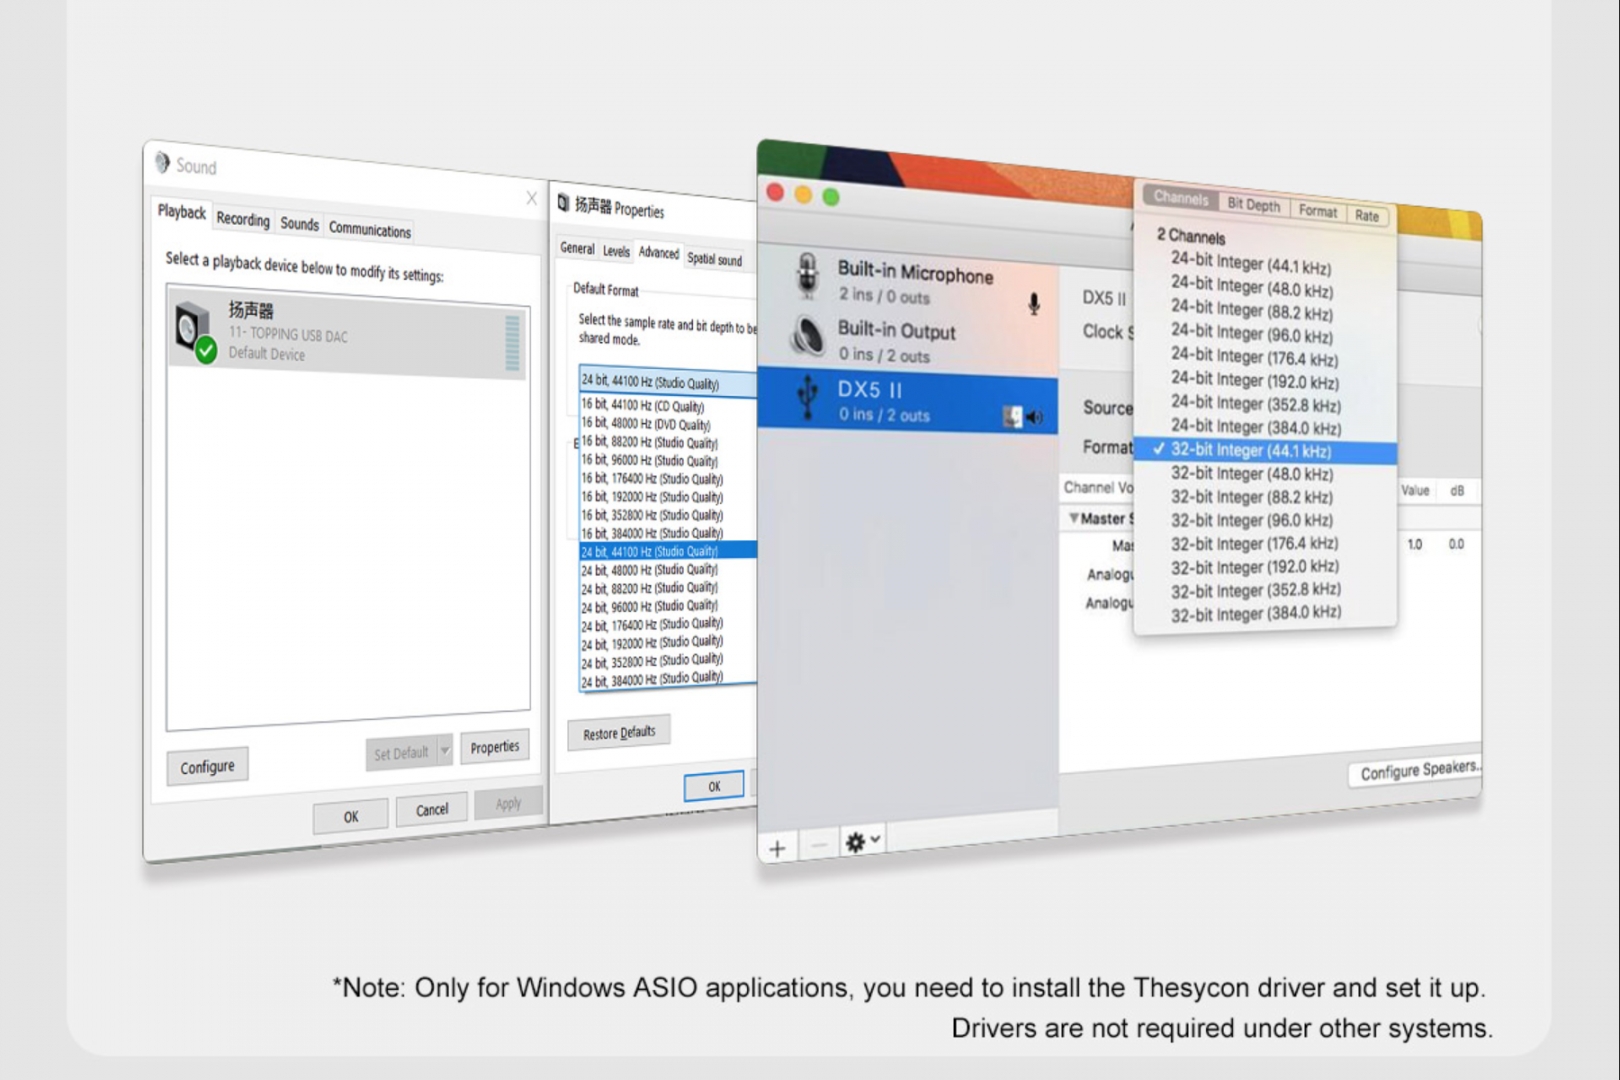Select 16 bit, 48000 Hz (DVD Quality)
The image size is (1620, 1080).
coord(646,424)
